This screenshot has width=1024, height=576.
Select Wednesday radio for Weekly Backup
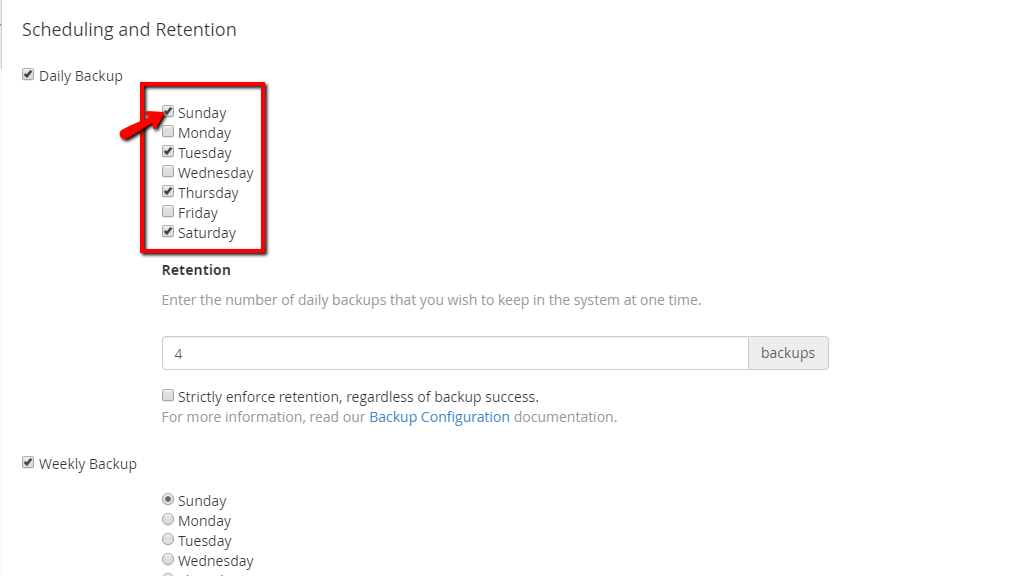click(168, 560)
